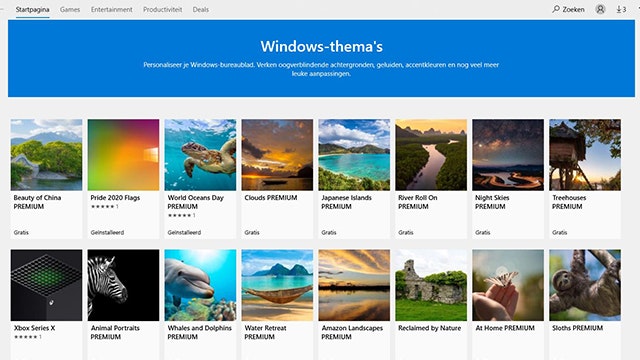Click the Pride 2020 Flags title
Viewport: 640px width, 360px height.
115,198
